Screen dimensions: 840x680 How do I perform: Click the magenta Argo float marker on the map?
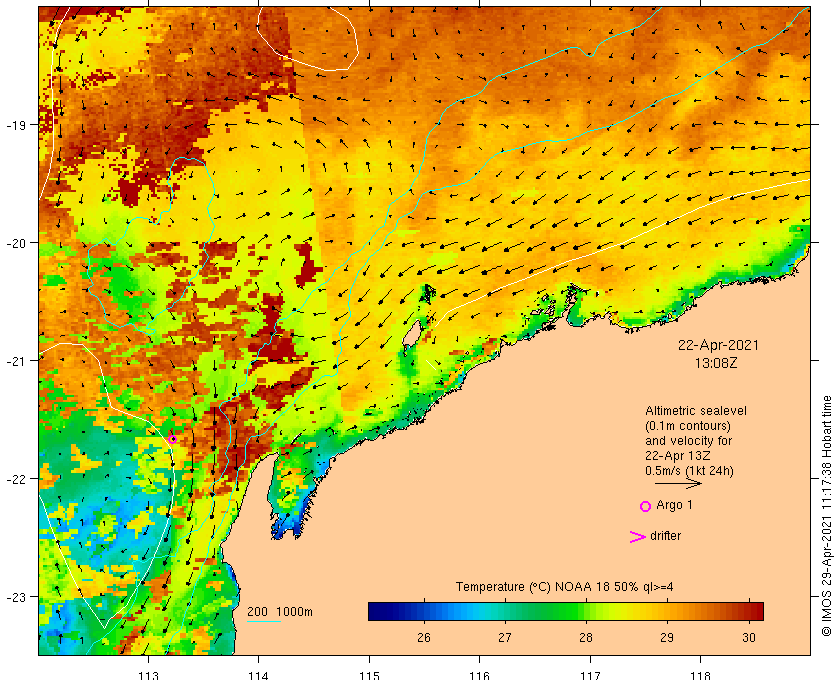[172, 439]
